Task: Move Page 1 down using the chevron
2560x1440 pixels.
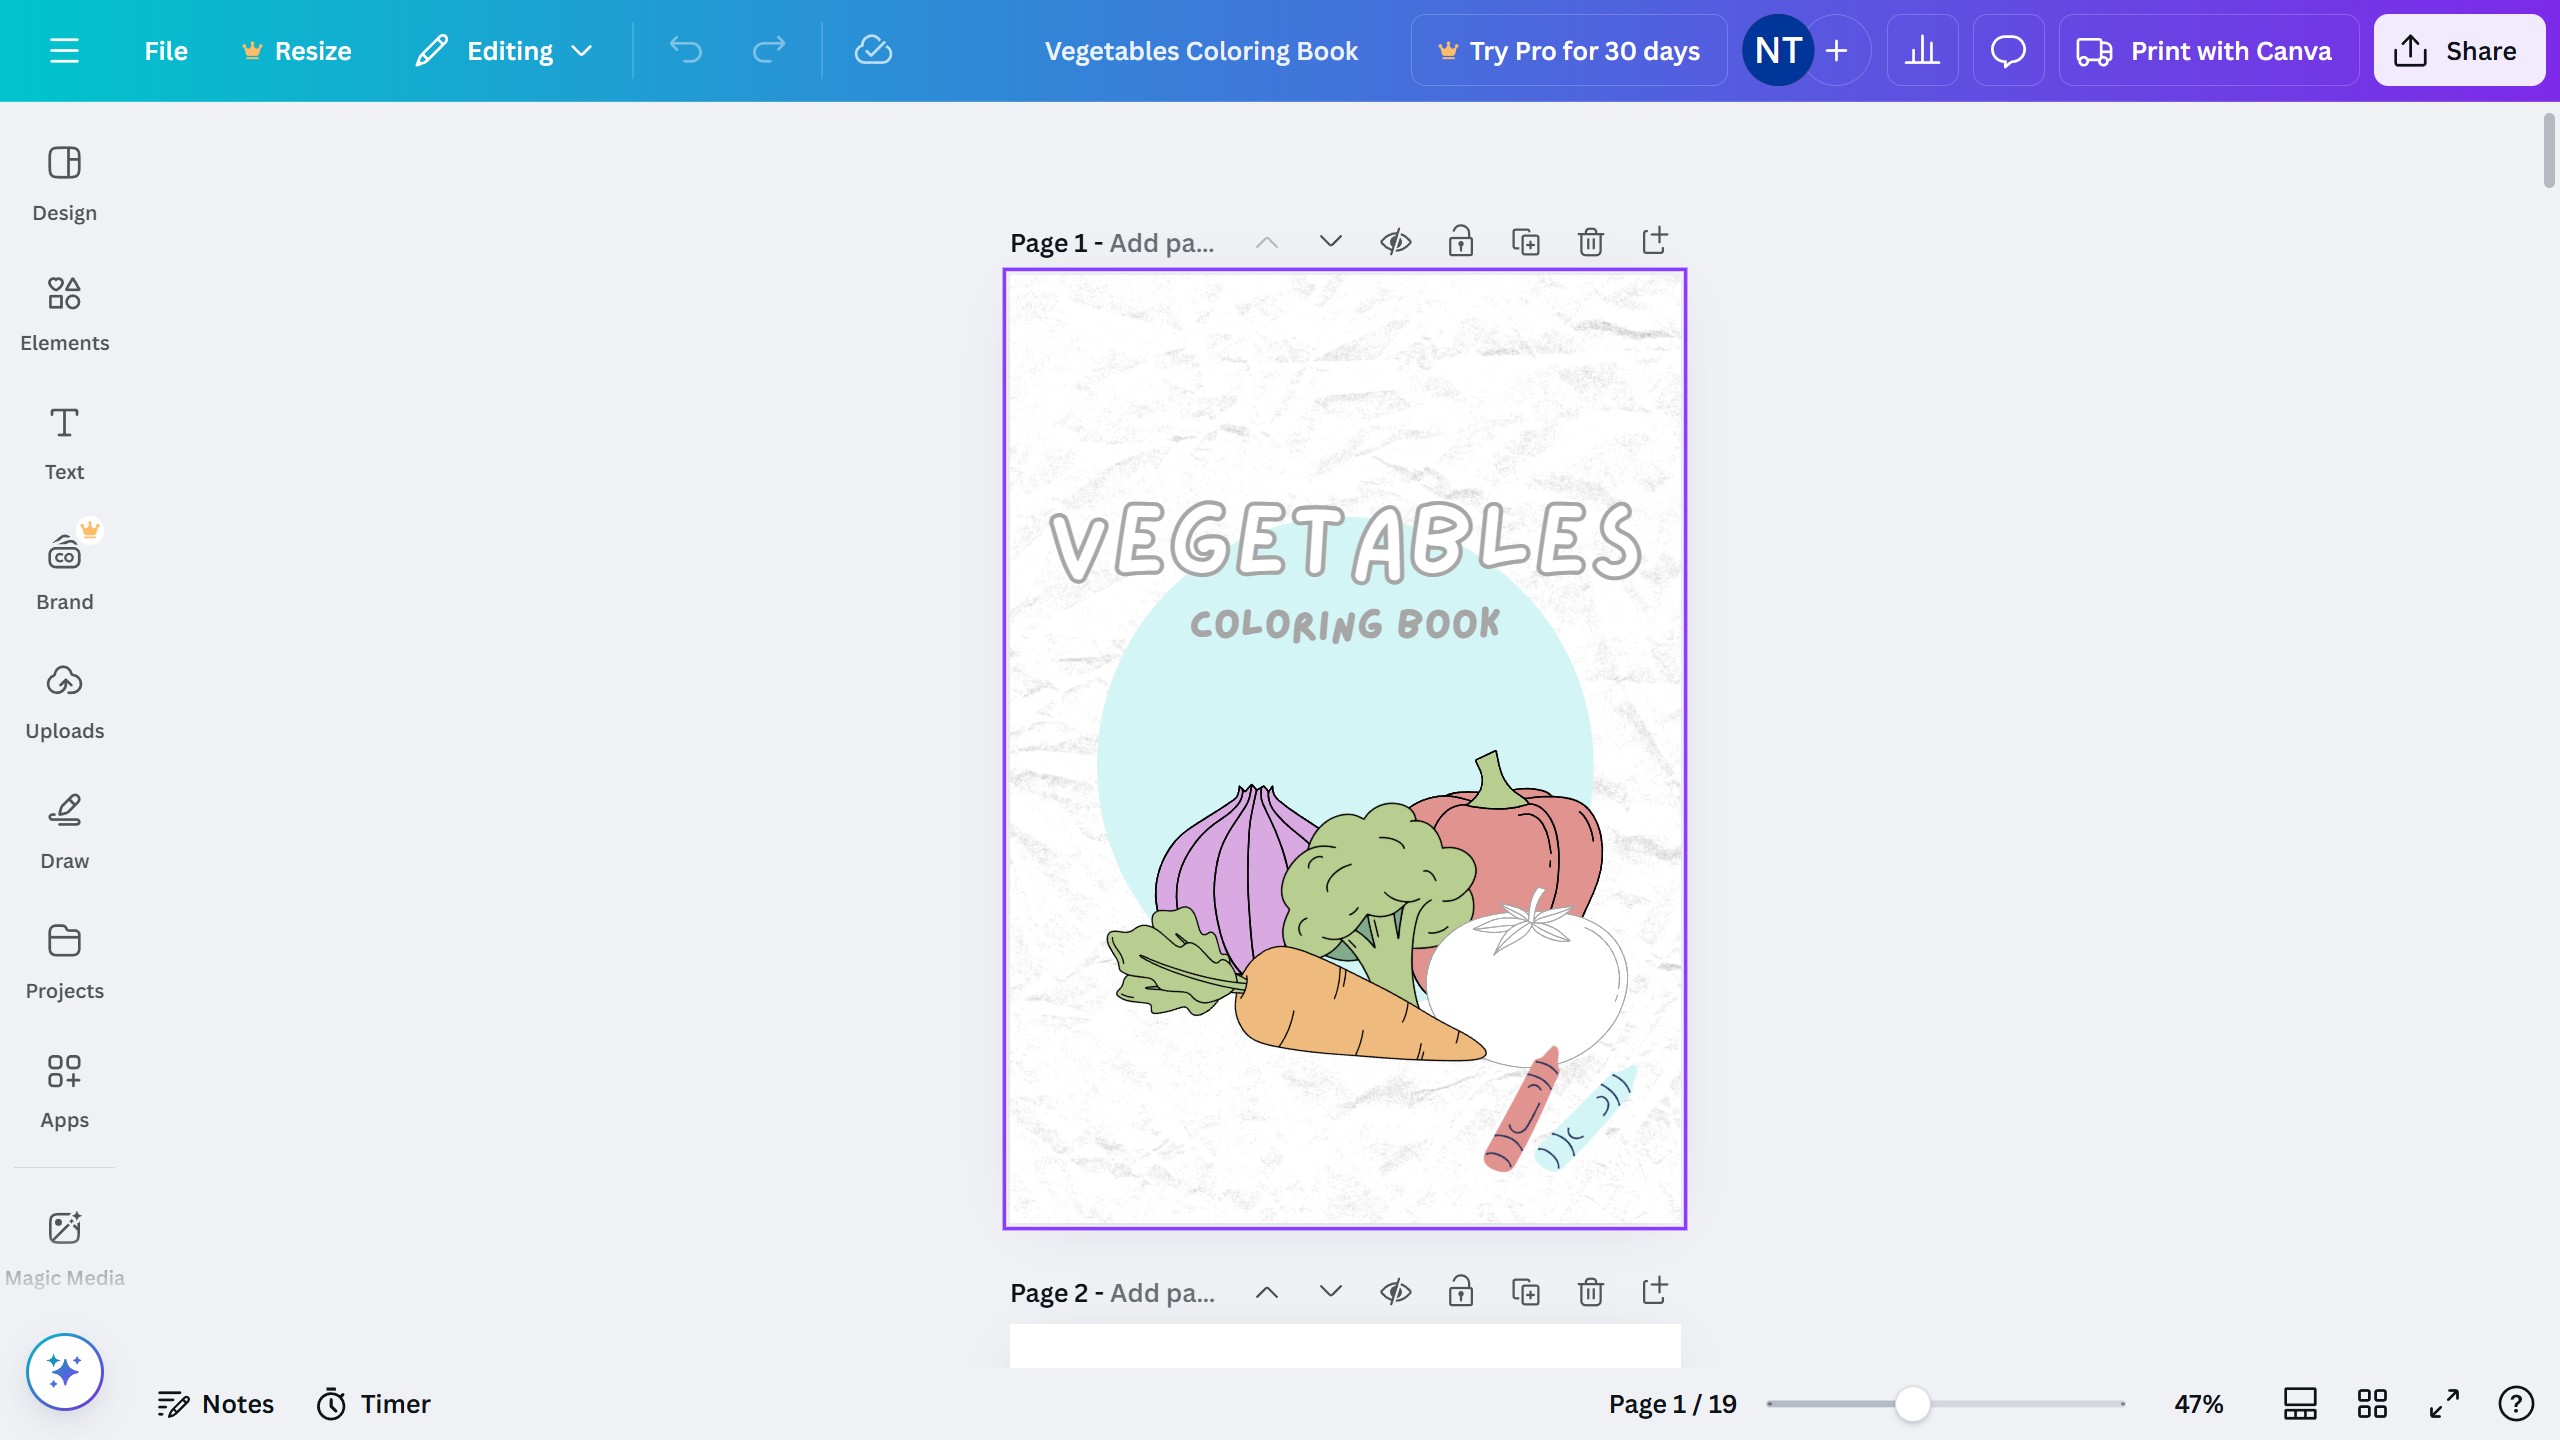Action: [1329, 241]
